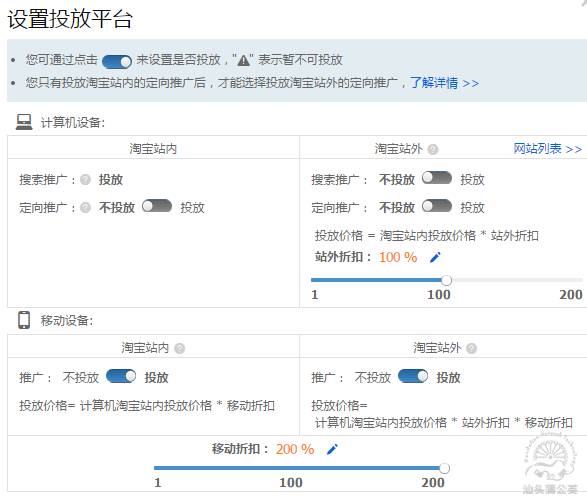Click the example toggle in the info banner
Screen dimensions: 587x503
coord(117,61)
